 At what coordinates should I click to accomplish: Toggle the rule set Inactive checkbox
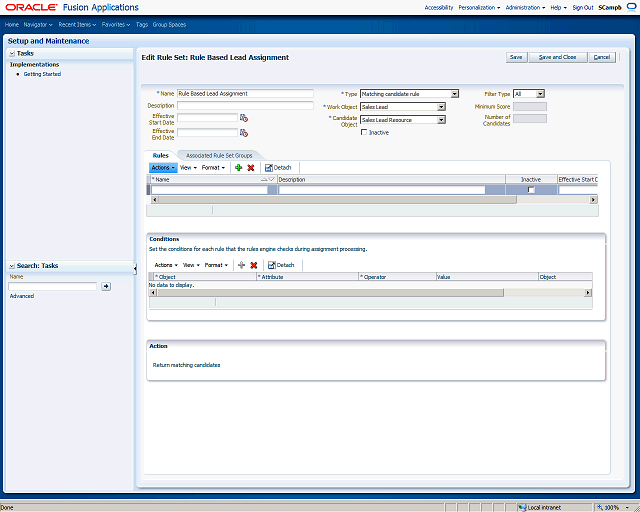364,132
